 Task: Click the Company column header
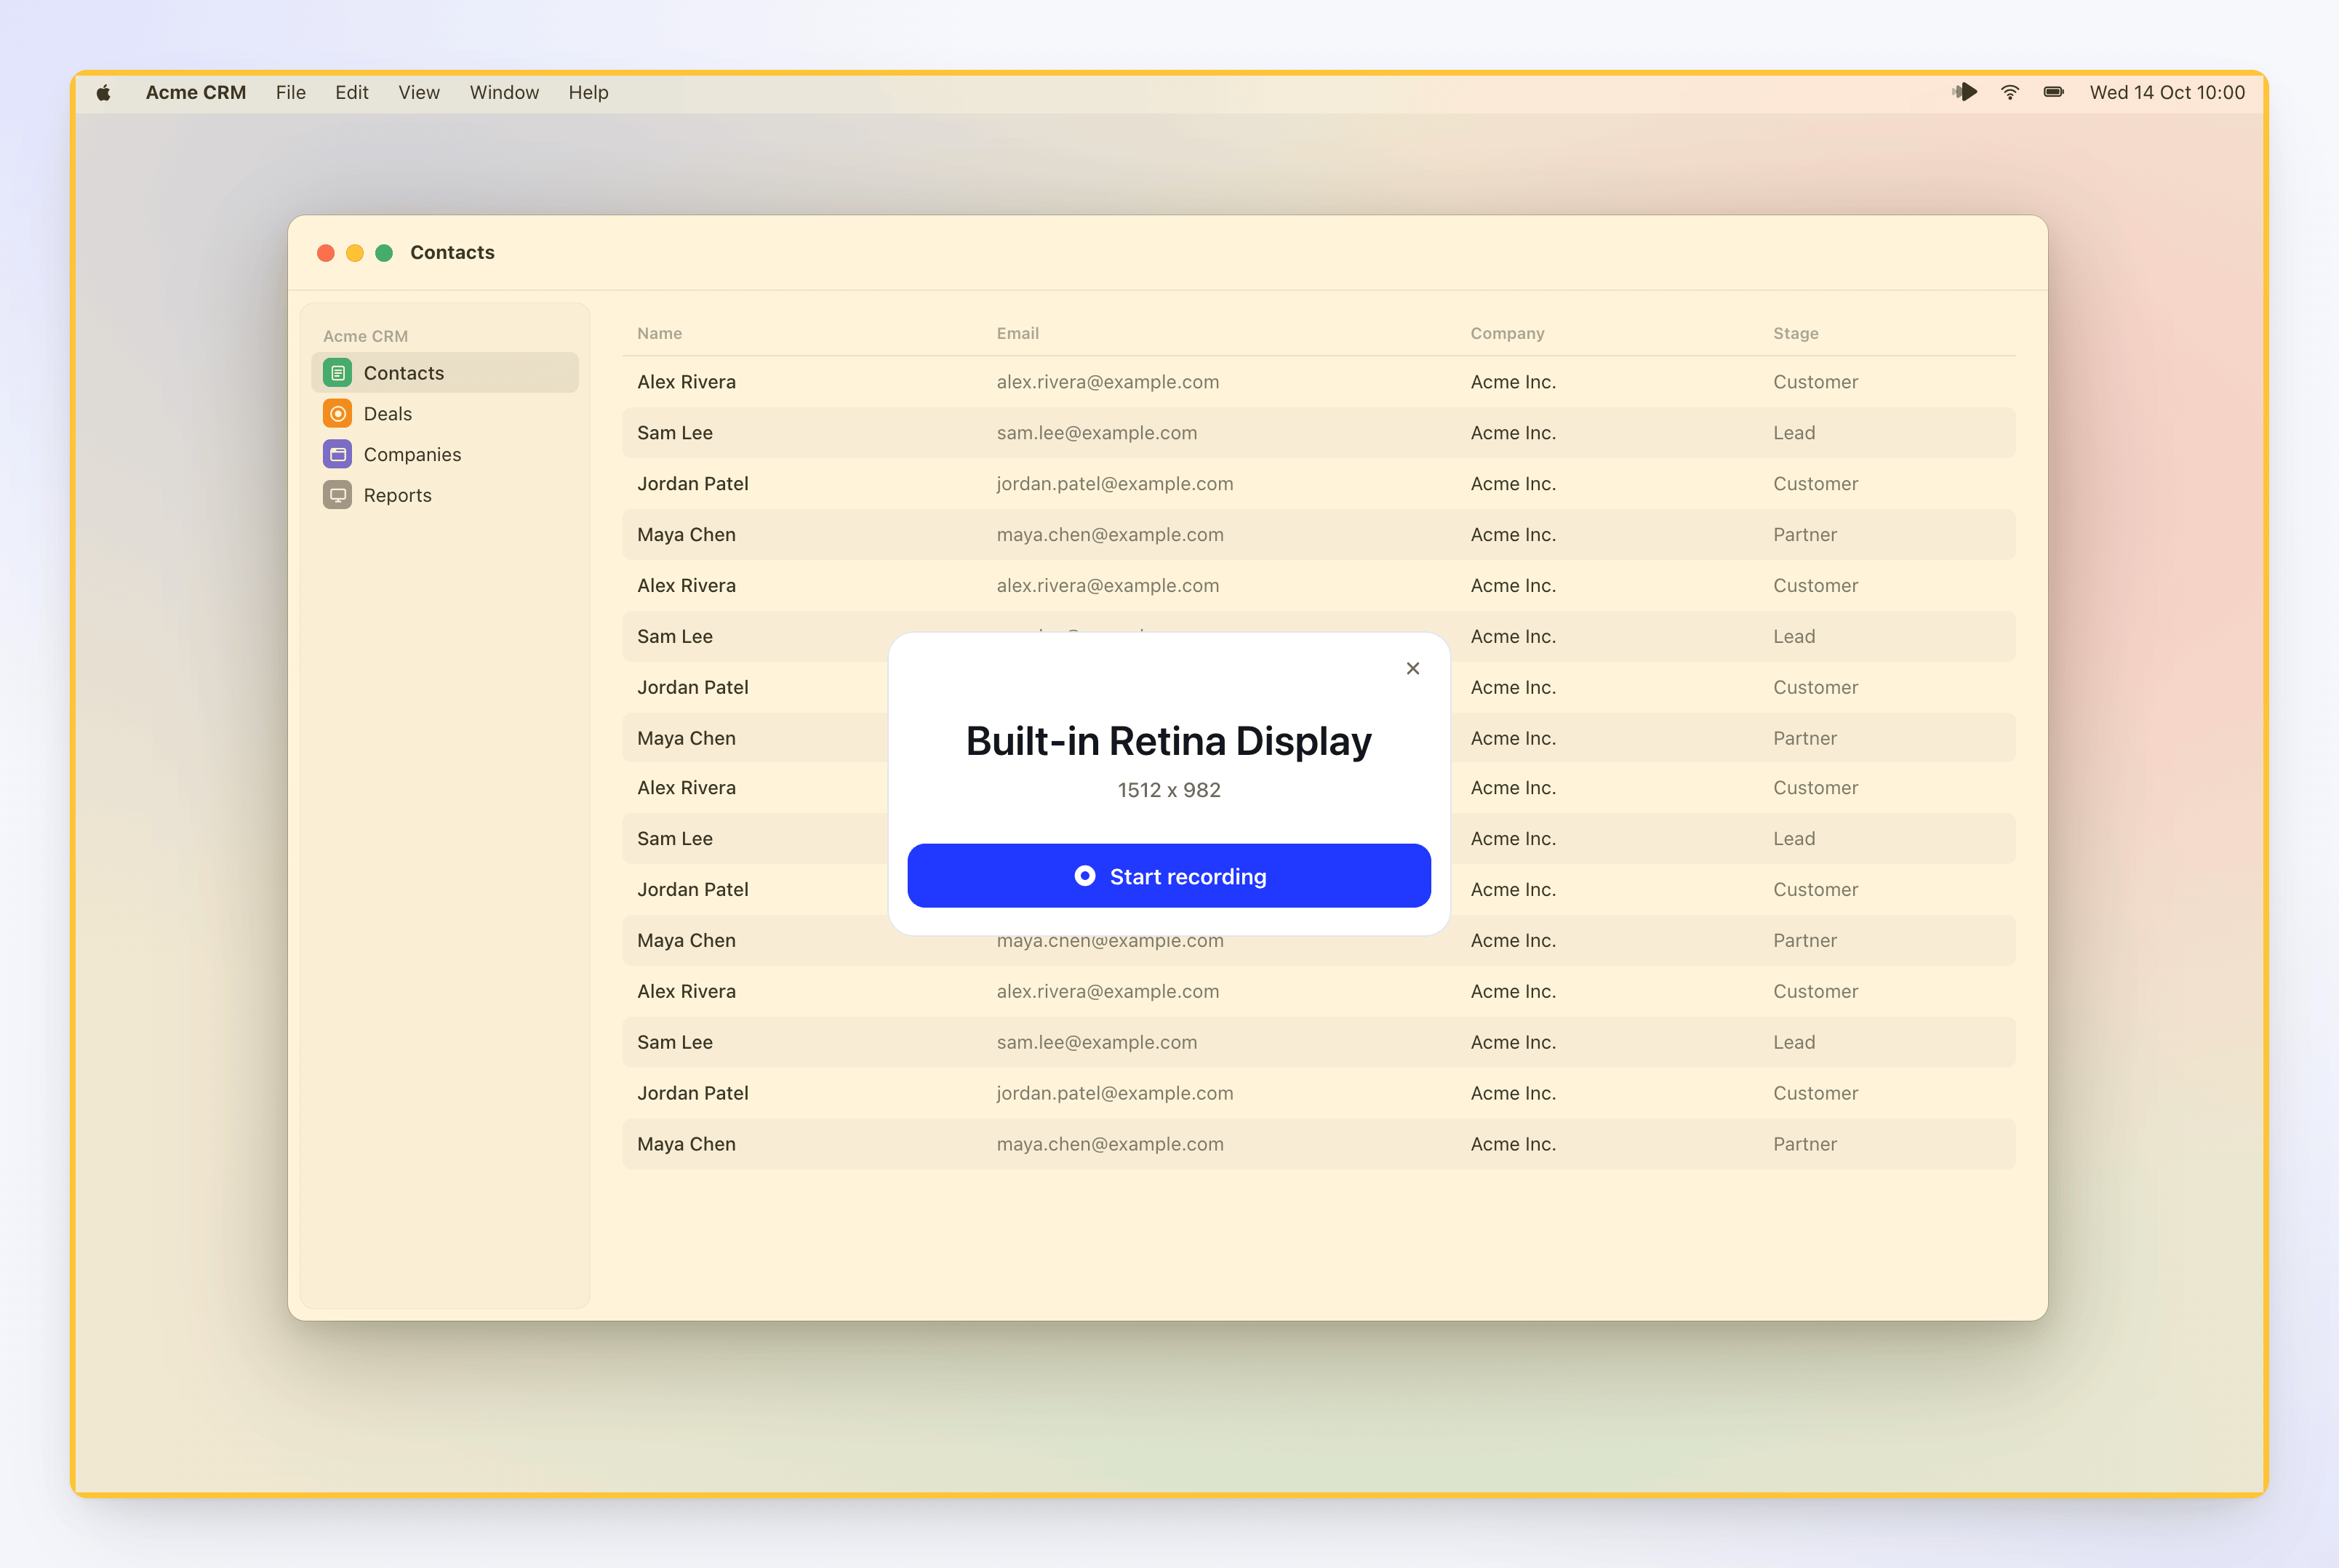(1507, 333)
